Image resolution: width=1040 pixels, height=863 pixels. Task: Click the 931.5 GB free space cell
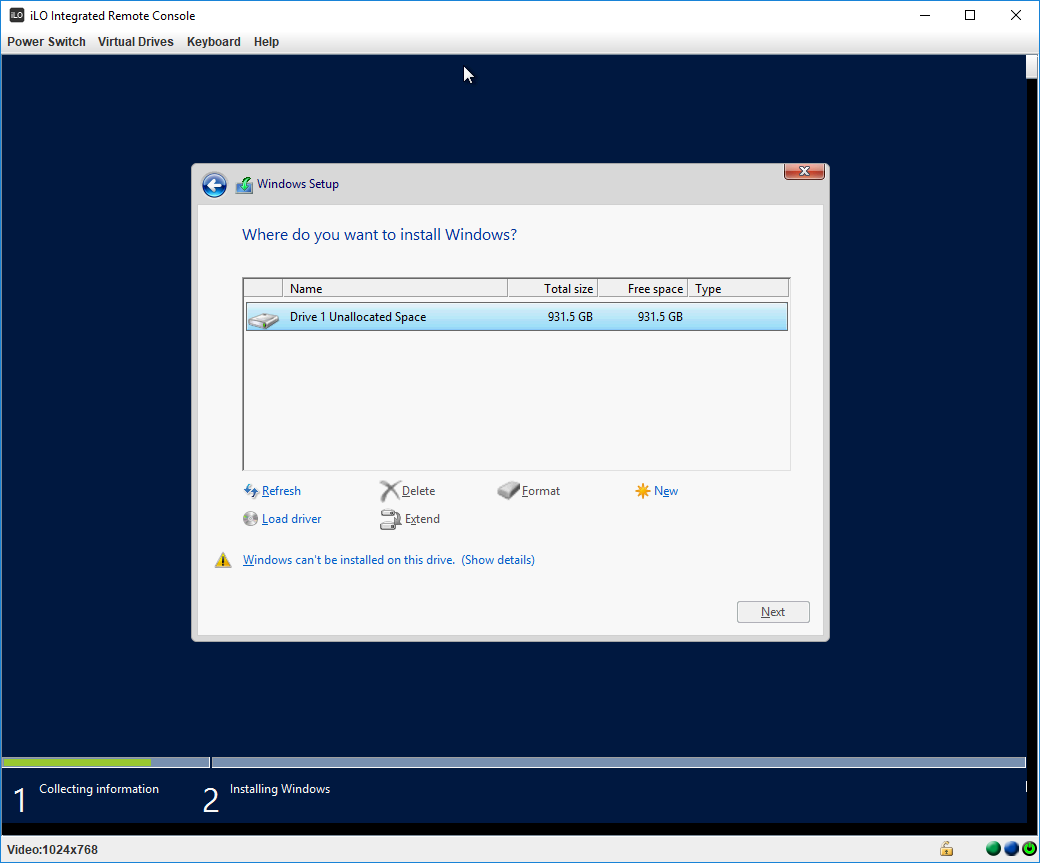[x=660, y=316]
